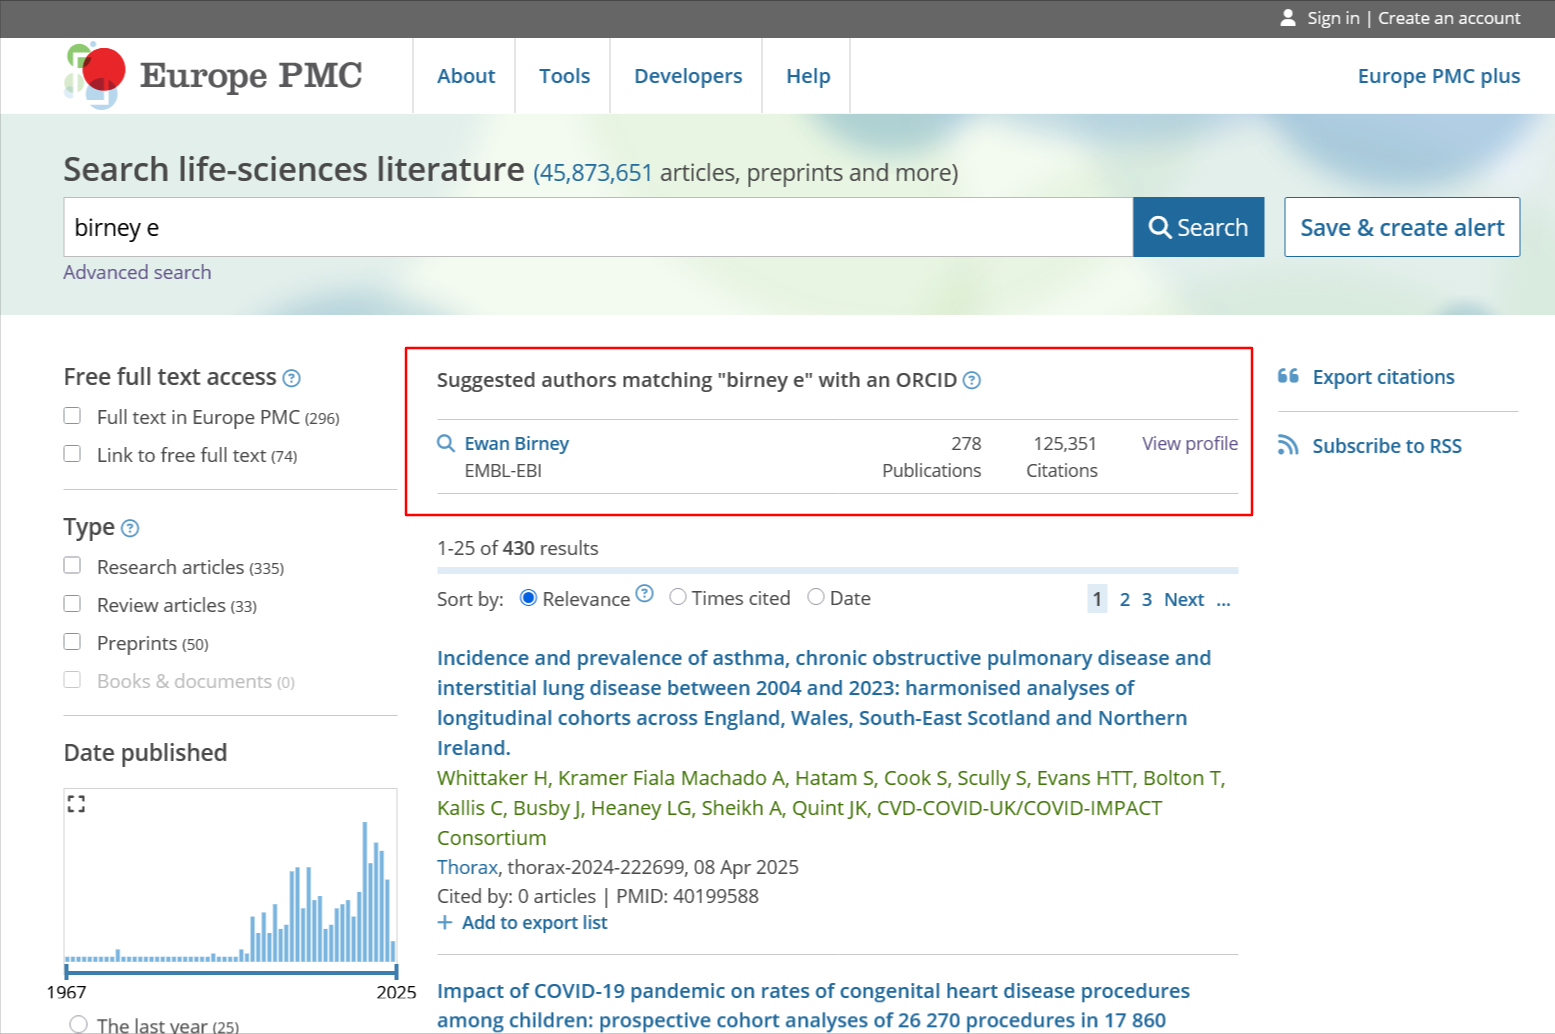The image size is (1555, 1034).
Task: Open Ewan Birney author link
Action: pos(517,443)
